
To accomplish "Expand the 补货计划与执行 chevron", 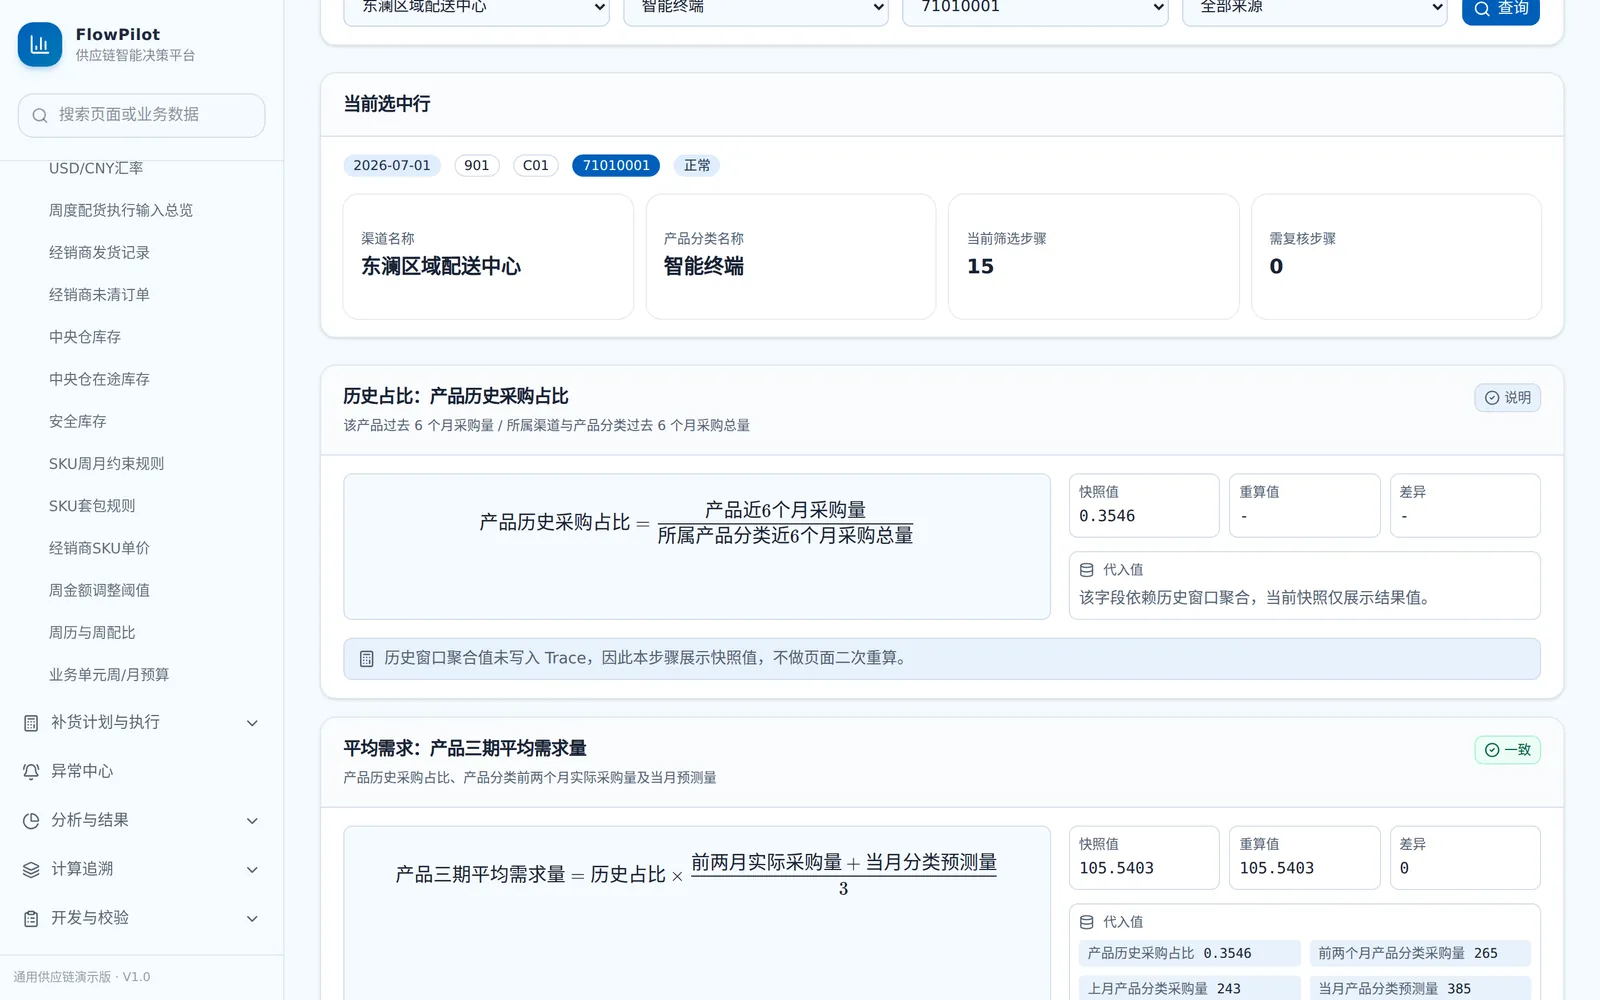I will pos(252,723).
